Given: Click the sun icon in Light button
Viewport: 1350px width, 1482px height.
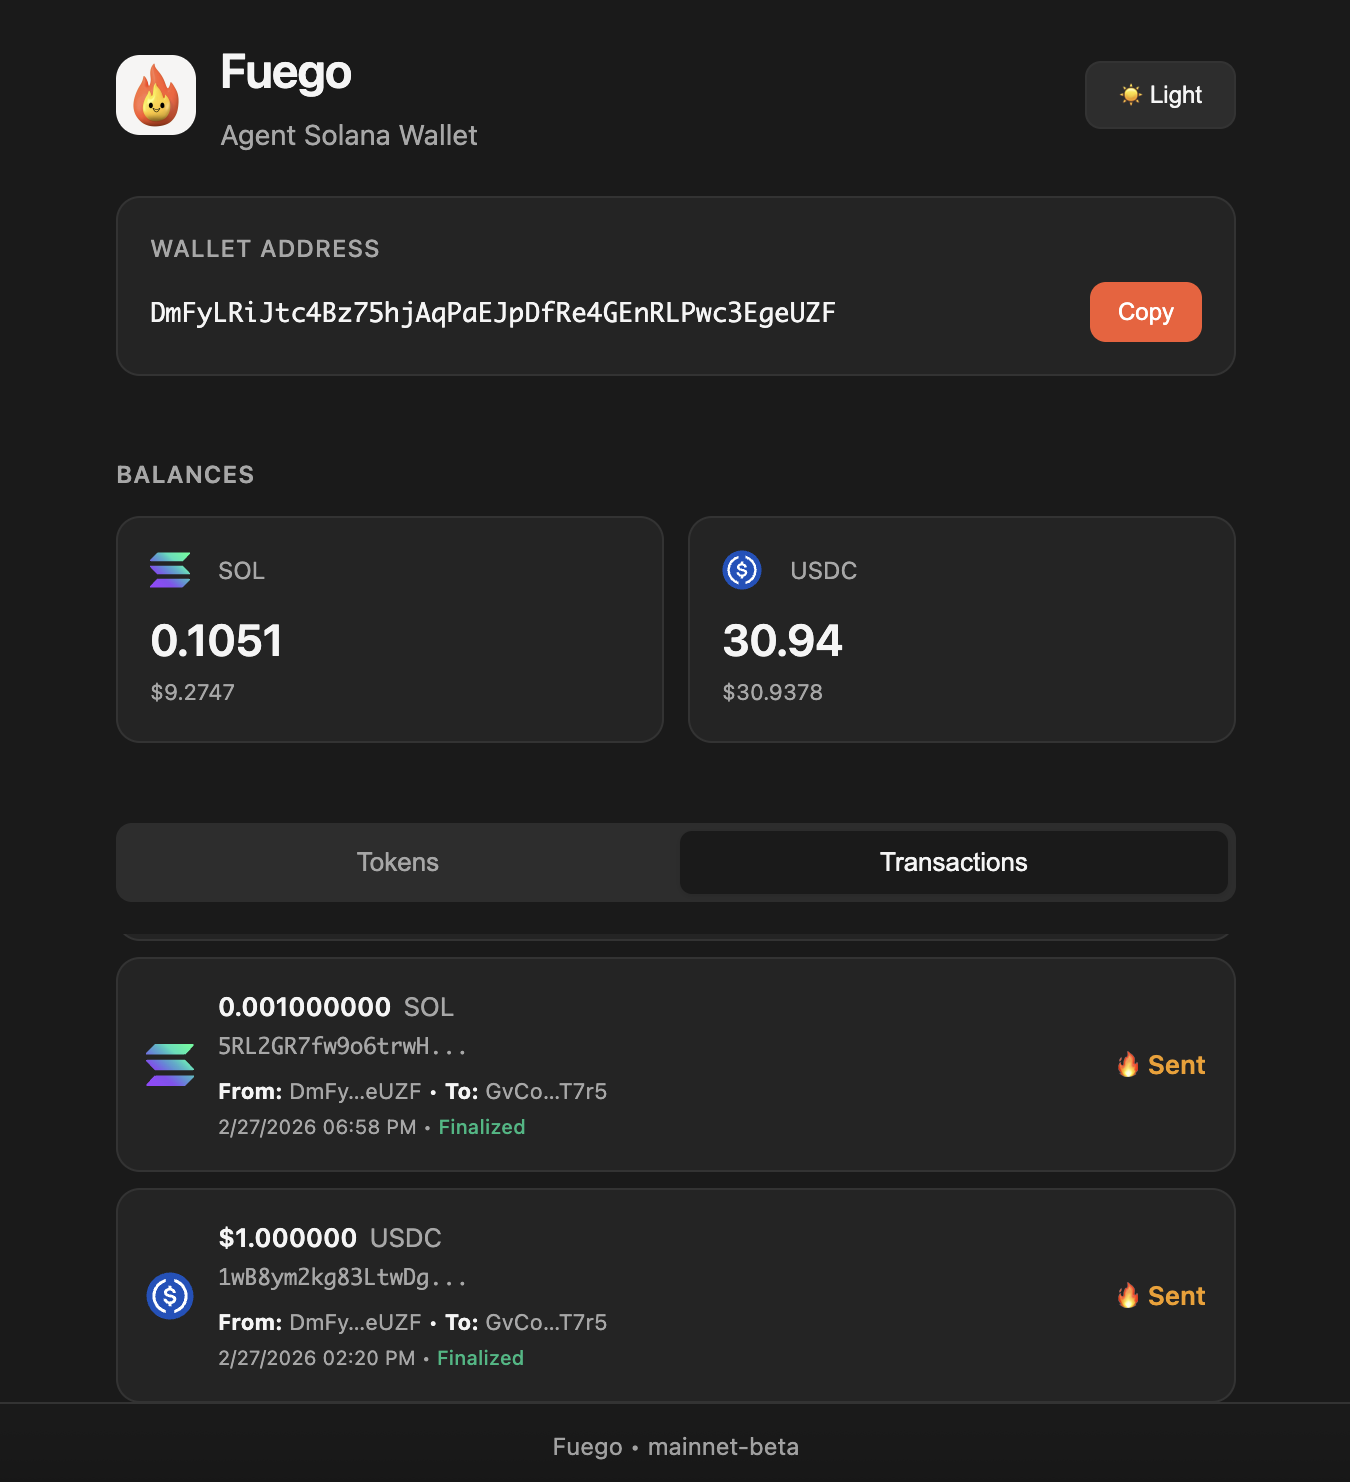Looking at the screenshot, I should [1131, 95].
